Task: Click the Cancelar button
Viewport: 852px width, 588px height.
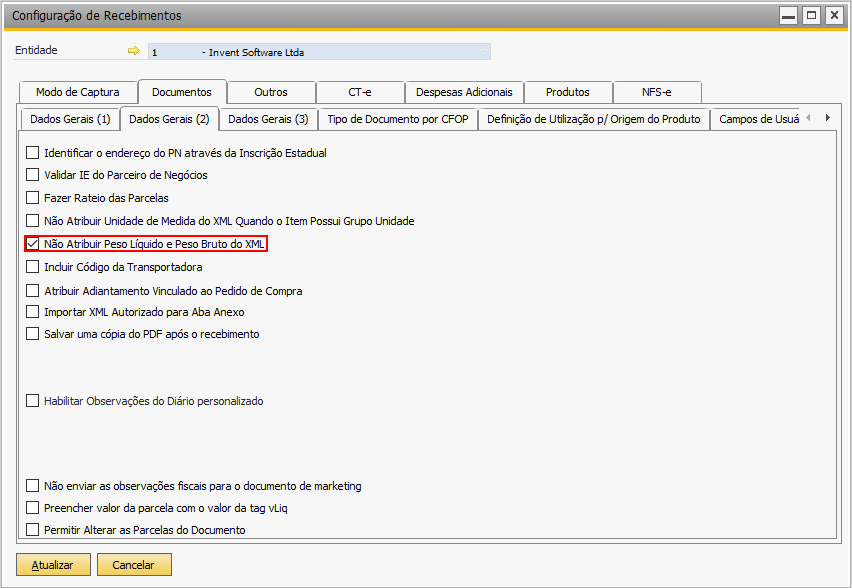Action: [134, 565]
